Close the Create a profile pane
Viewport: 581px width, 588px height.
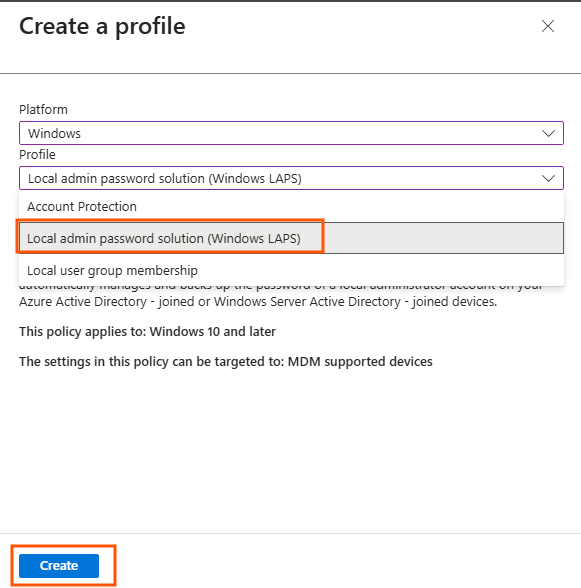tap(548, 26)
